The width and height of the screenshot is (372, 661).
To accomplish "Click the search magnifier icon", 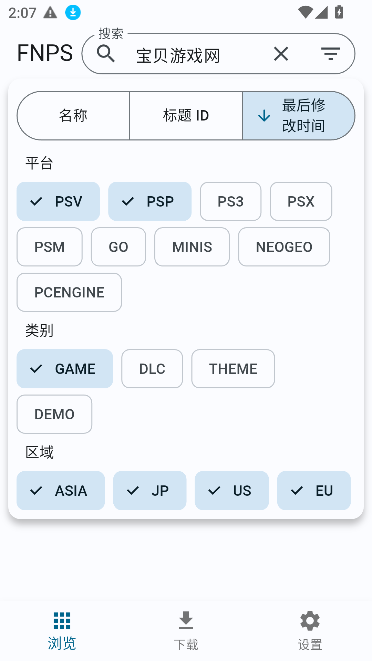I will pos(105,54).
